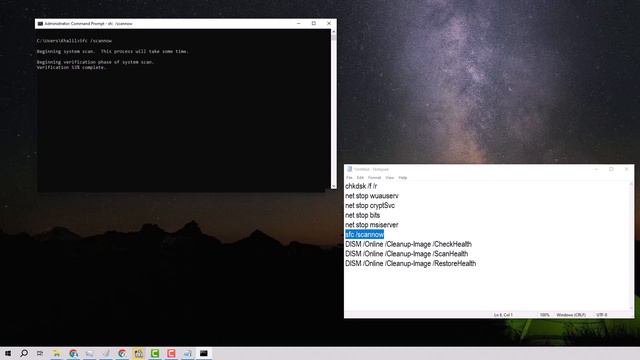The height and width of the screenshot is (360, 640).
Task: Click the DISM CheckHealth line
Action: (408, 244)
